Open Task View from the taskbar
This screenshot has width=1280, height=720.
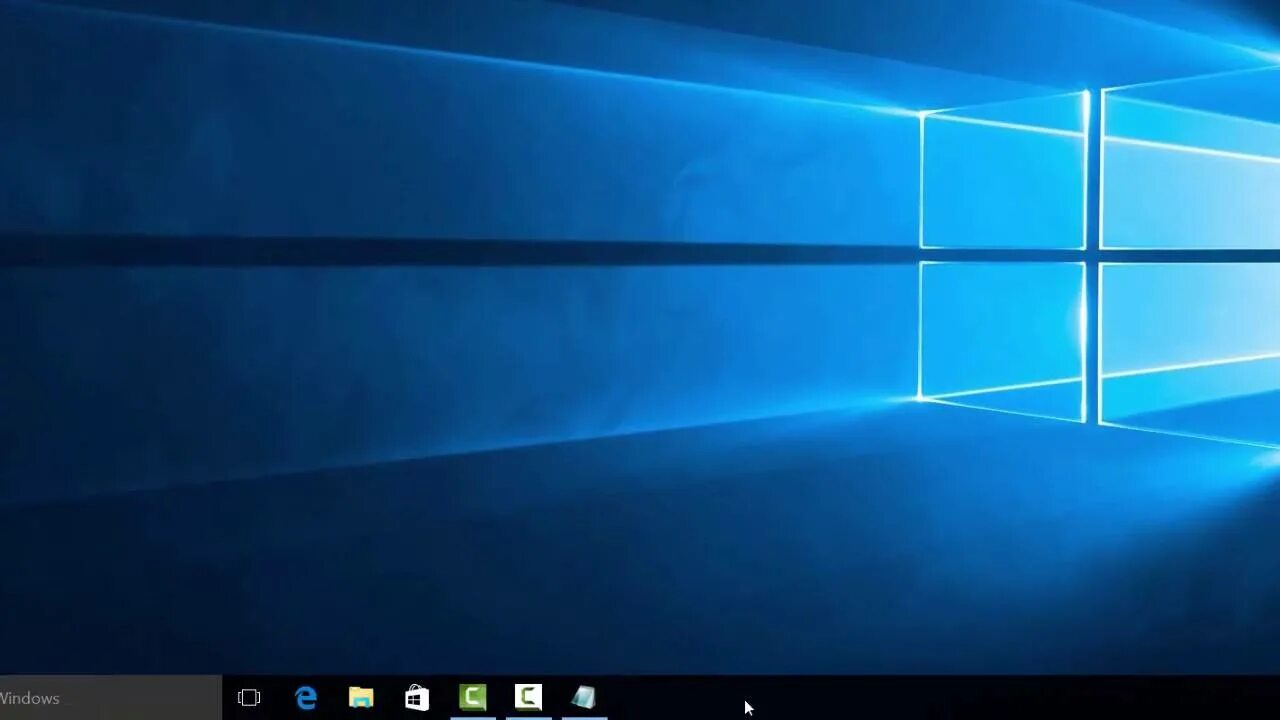point(249,698)
